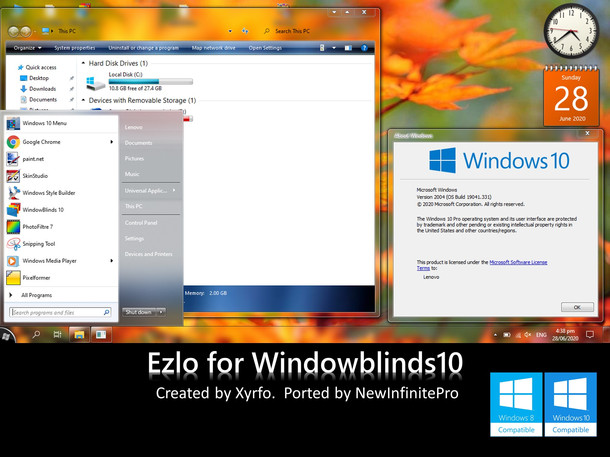This screenshot has width=610, height=457.
Task: Open the view options dropdown arrow
Action: (x=334, y=48)
